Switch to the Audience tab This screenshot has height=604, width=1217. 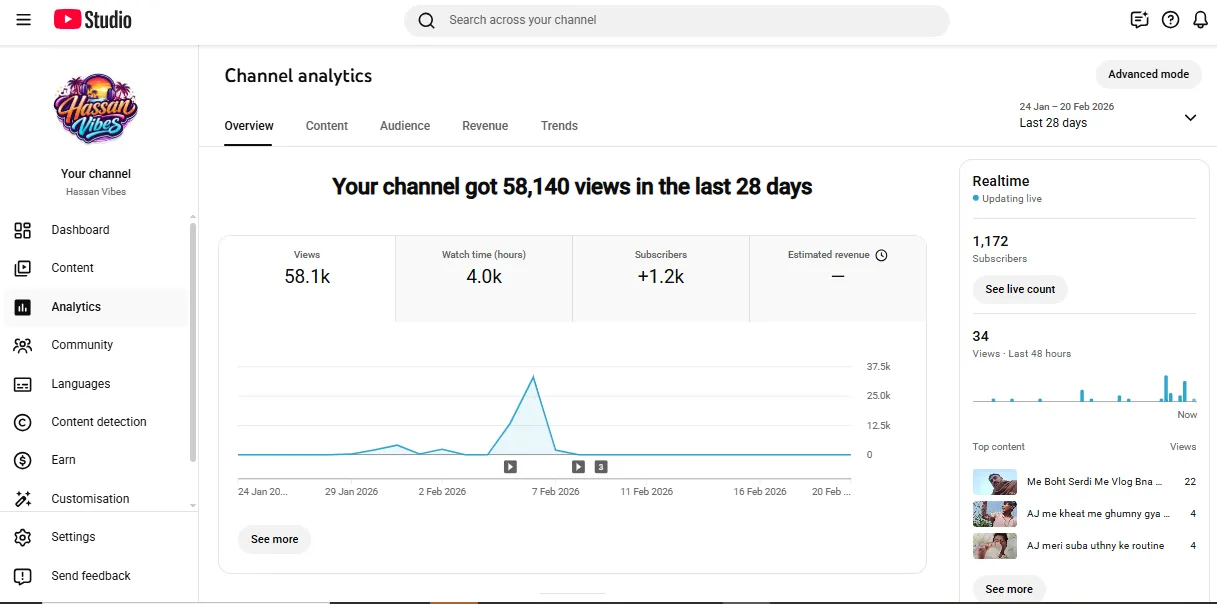(x=405, y=126)
